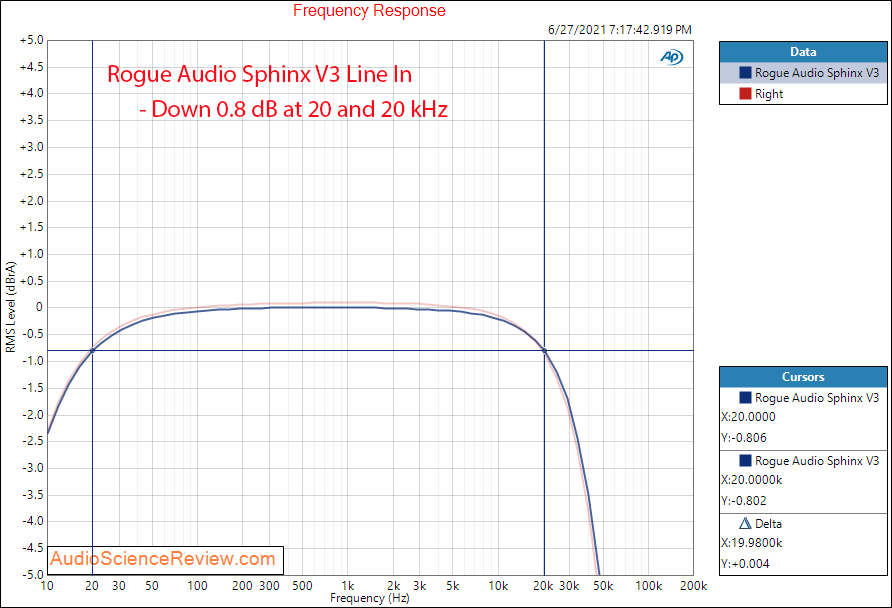Click the -5.0 tick label on Y axis
Screen dimensions: 892x608
[32, 574]
